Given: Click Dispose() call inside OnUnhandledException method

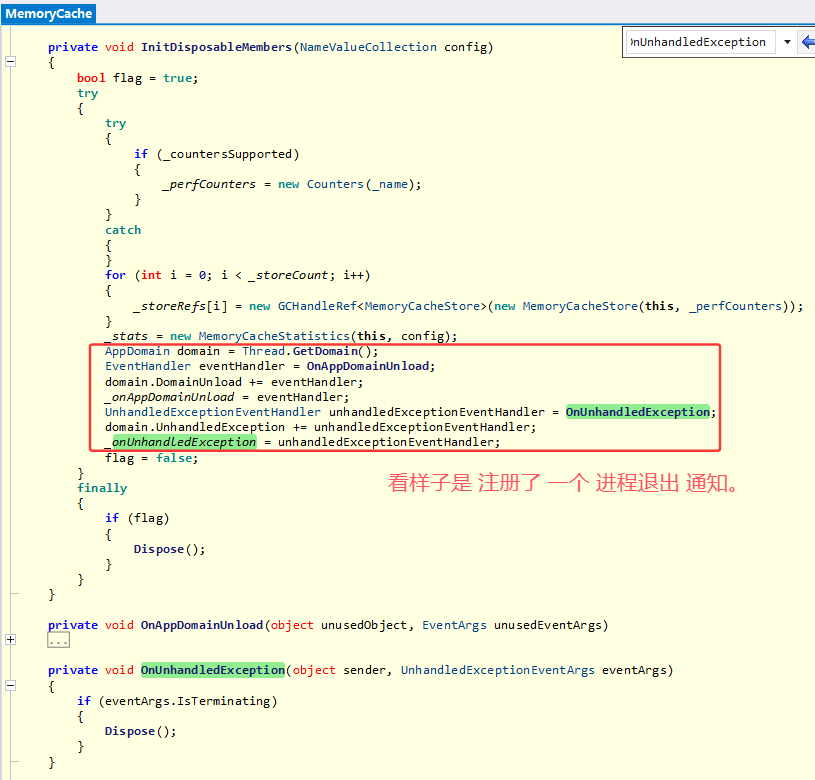Looking at the screenshot, I should click(x=140, y=732).
